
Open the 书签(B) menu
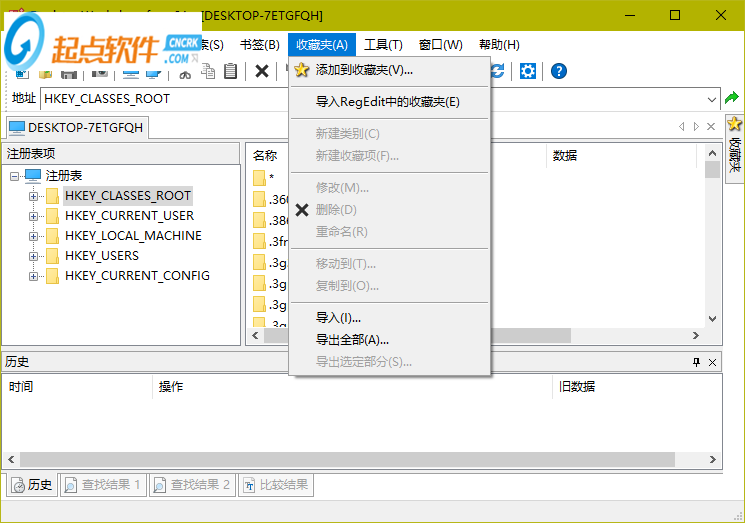259,45
